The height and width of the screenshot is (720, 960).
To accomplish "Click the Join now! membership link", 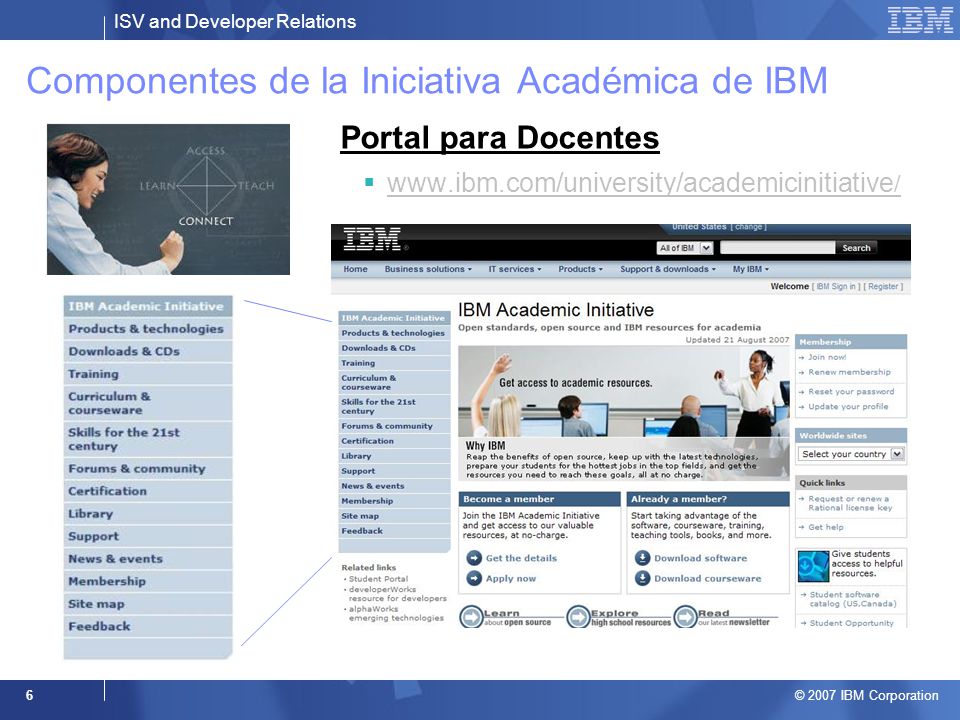I will [x=827, y=357].
